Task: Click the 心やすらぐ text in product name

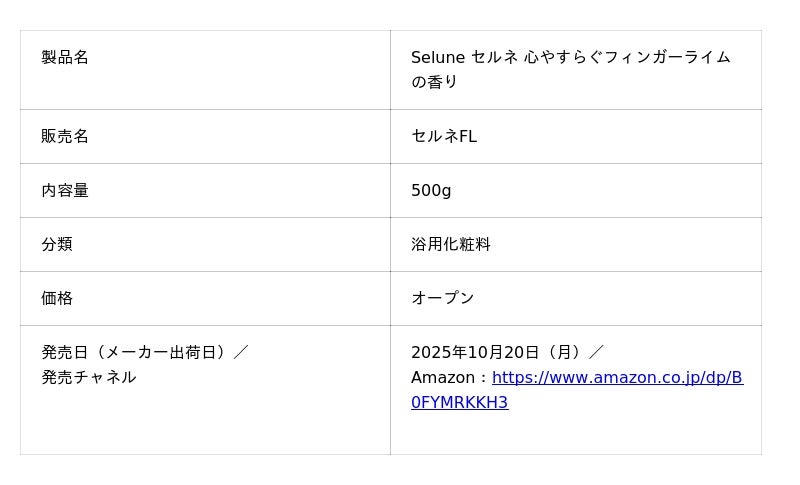Action: (564, 58)
